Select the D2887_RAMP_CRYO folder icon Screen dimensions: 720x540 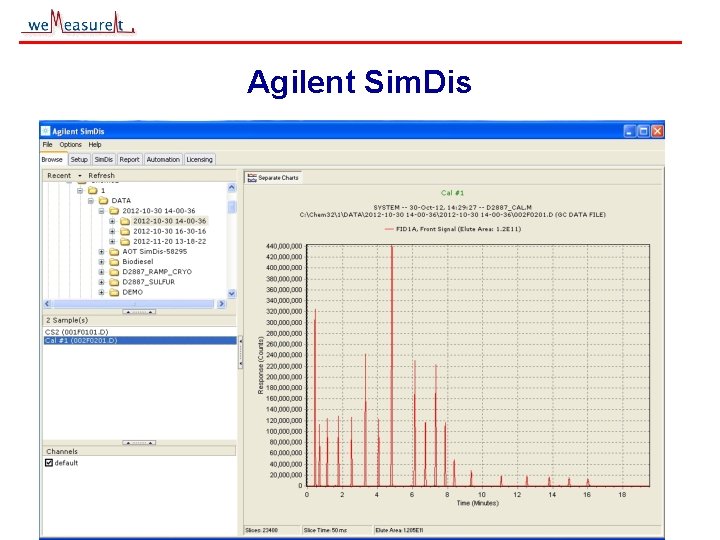tap(114, 272)
